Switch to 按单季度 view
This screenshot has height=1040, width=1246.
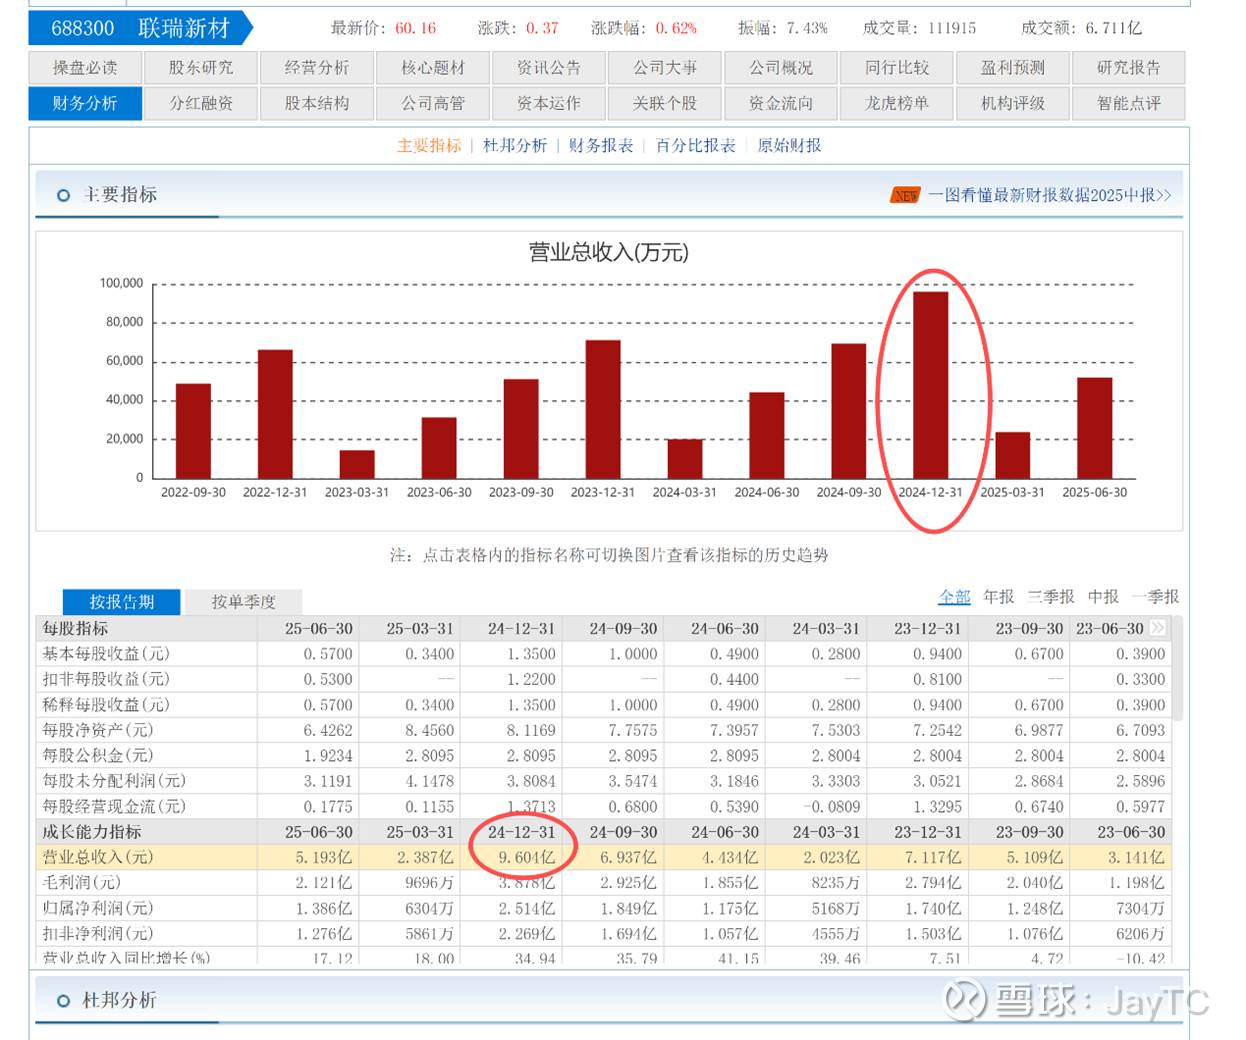(243, 602)
